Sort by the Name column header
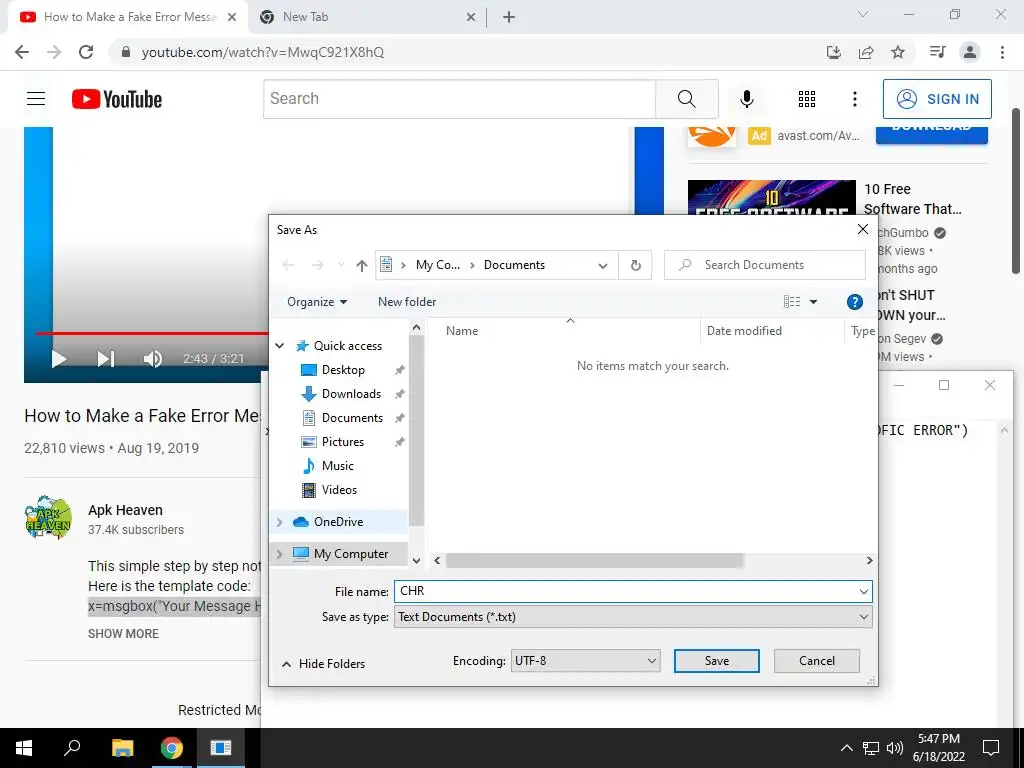Image resolution: width=1024 pixels, height=768 pixels. coord(462,331)
